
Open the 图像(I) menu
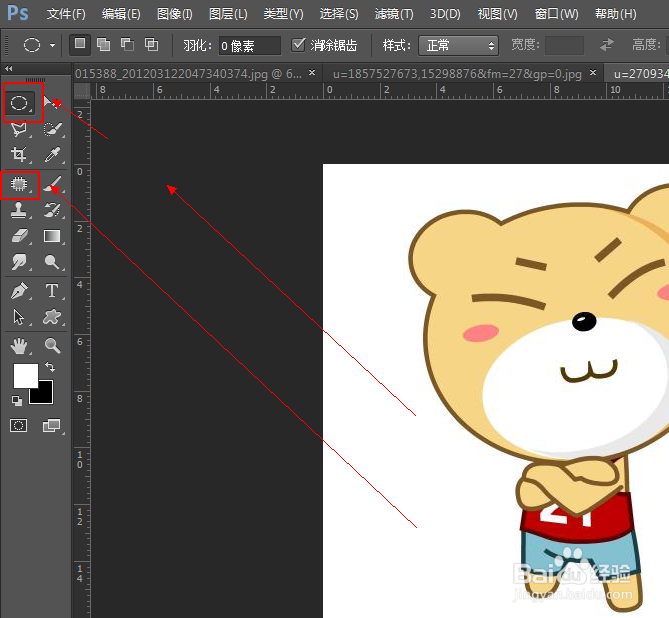pos(175,14)
